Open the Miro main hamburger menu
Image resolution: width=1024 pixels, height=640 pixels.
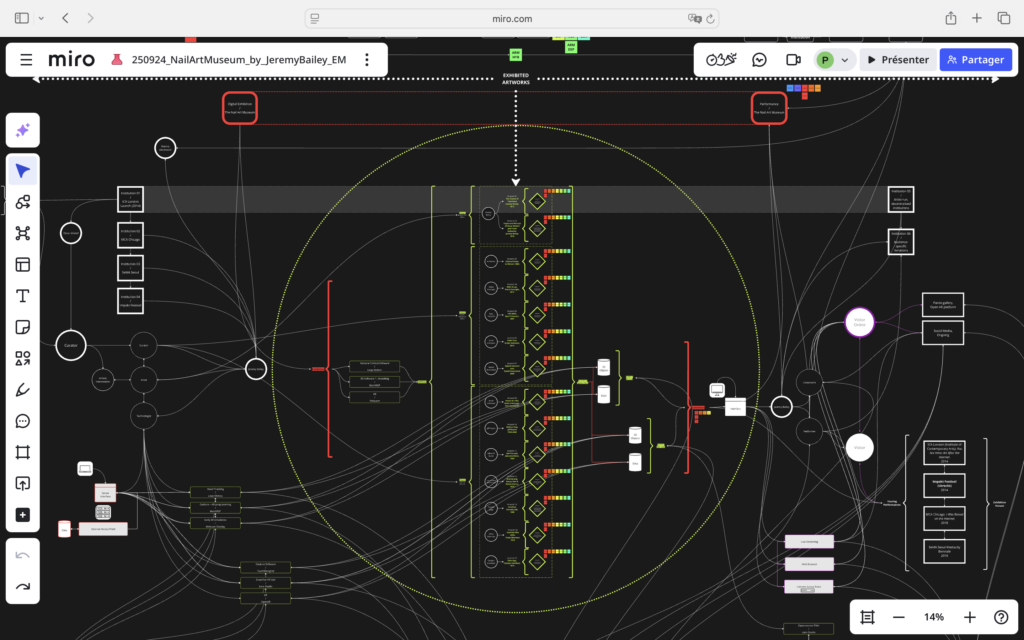click(x=26, y=60)
